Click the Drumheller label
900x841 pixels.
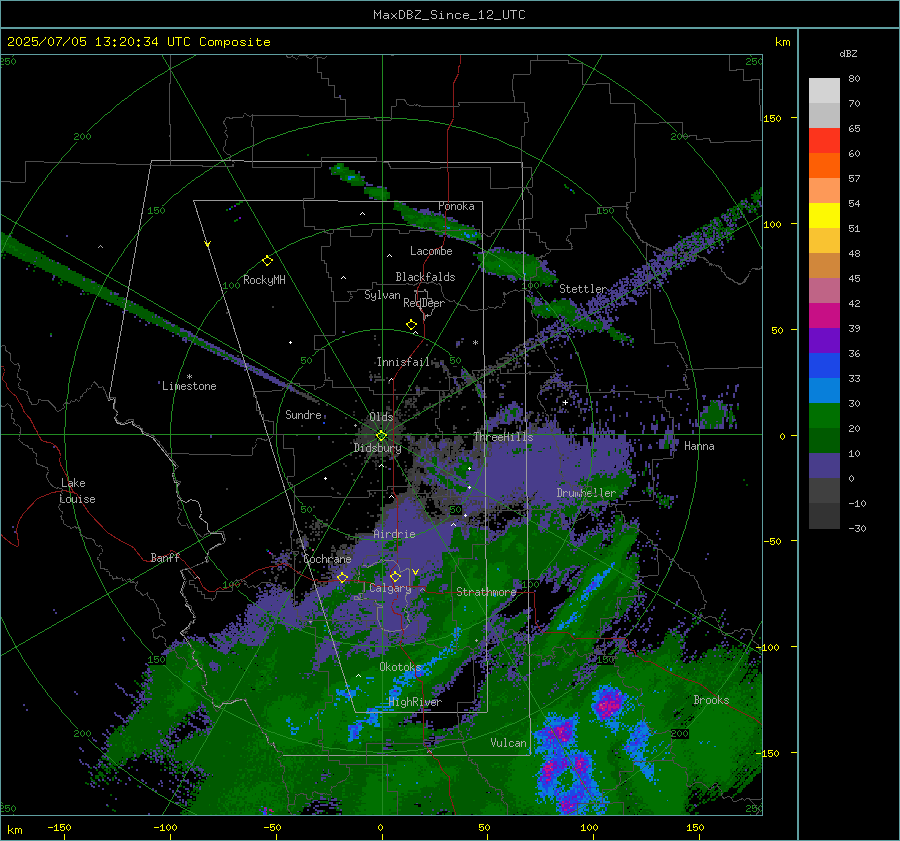586,493
